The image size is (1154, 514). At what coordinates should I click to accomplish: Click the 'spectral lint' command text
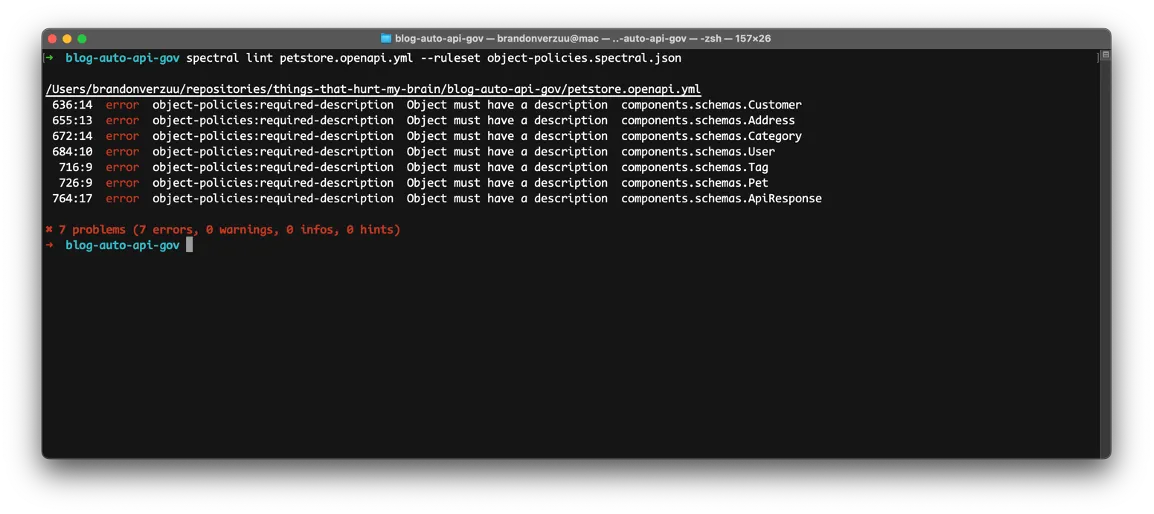tap(230, 58)
